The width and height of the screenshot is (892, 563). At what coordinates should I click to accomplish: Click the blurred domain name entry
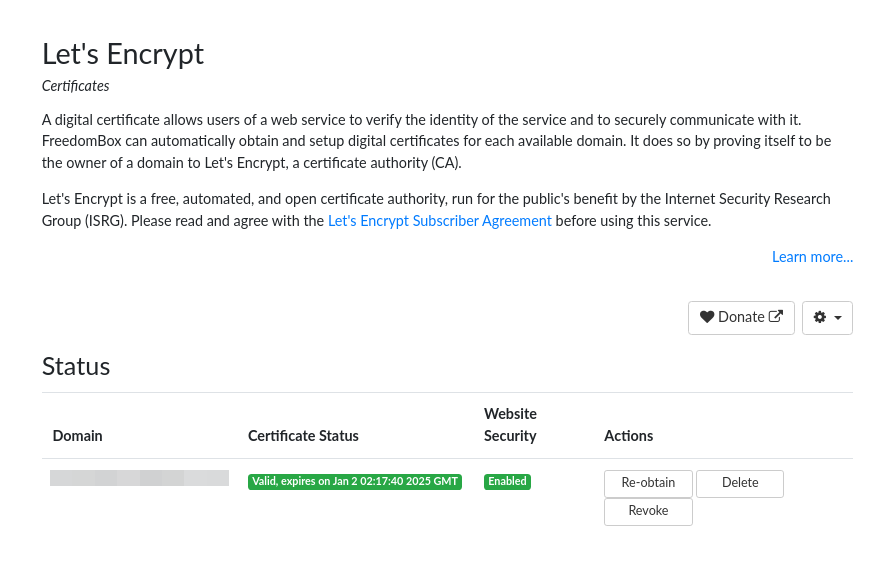(139, 478)
